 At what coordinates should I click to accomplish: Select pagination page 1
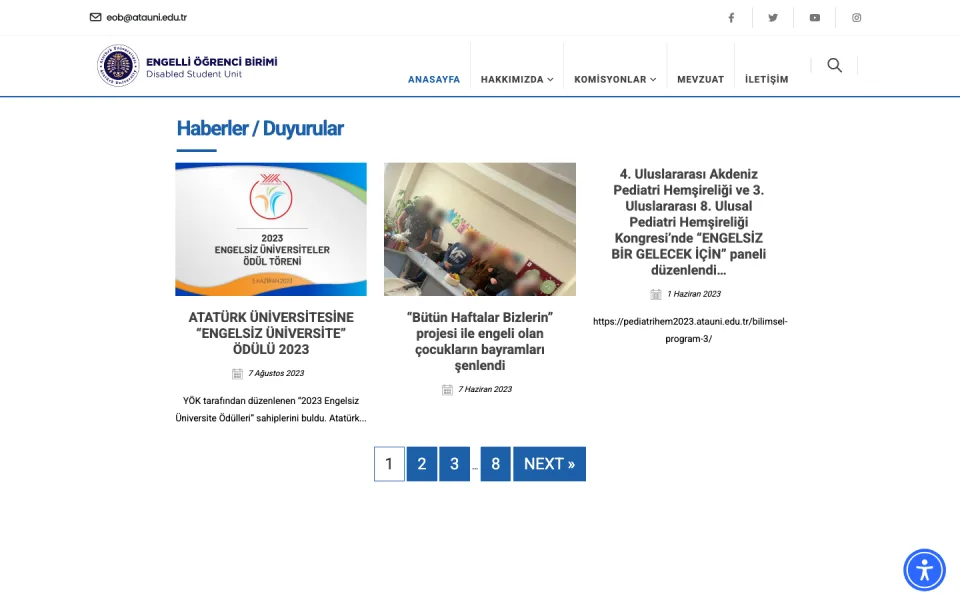pos(389,464)
